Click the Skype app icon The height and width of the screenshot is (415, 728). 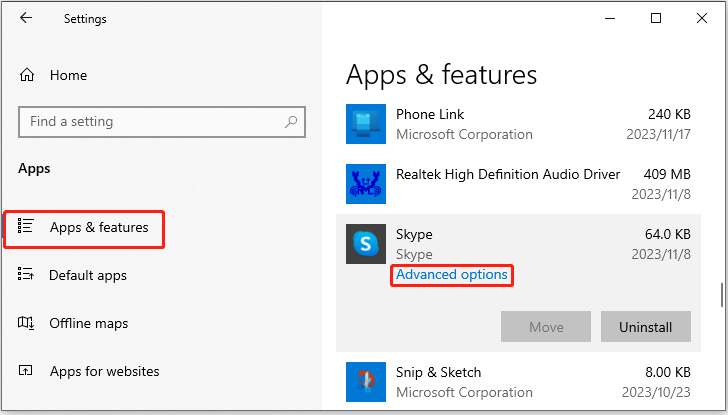[366, 244]
